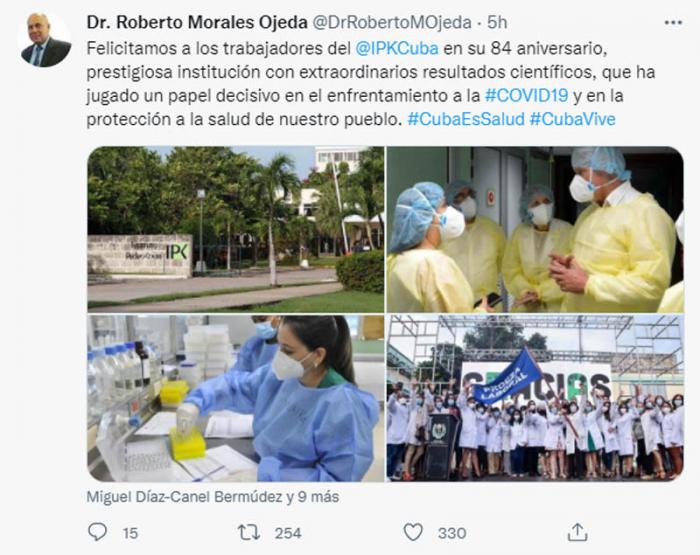Like the tweet with heart icon
Viewport: 700px width, 555px height.
pyautogui.click(x=413, y=533)
